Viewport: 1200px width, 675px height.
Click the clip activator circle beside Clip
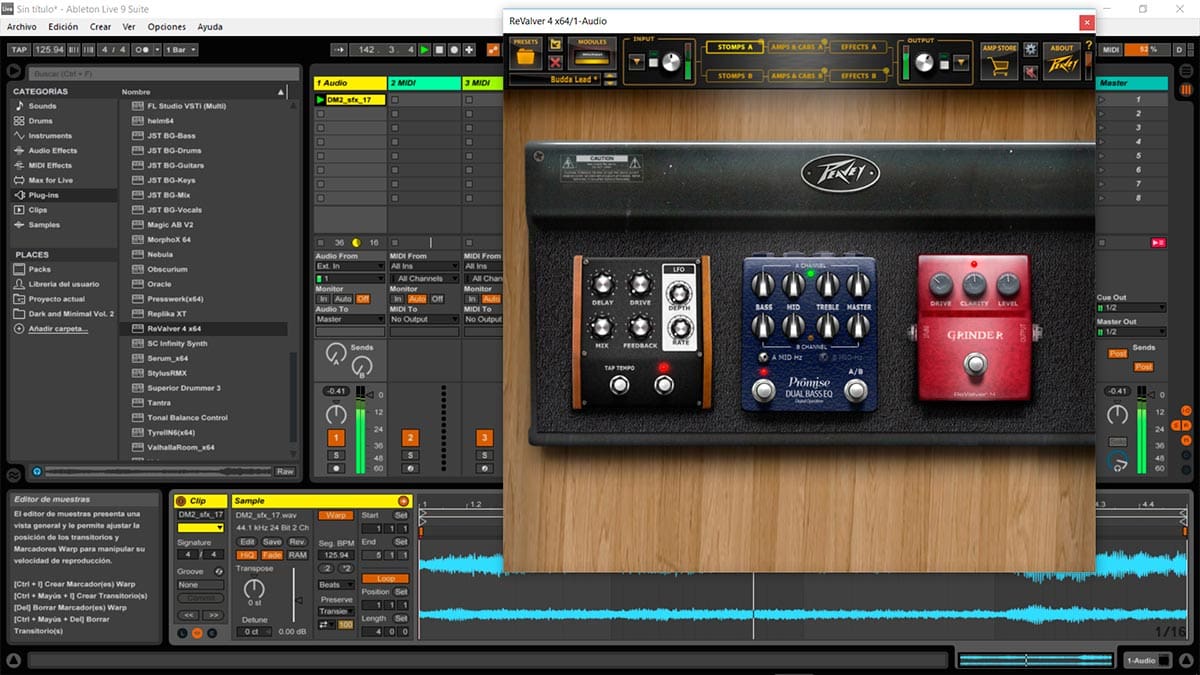(181, 501)
